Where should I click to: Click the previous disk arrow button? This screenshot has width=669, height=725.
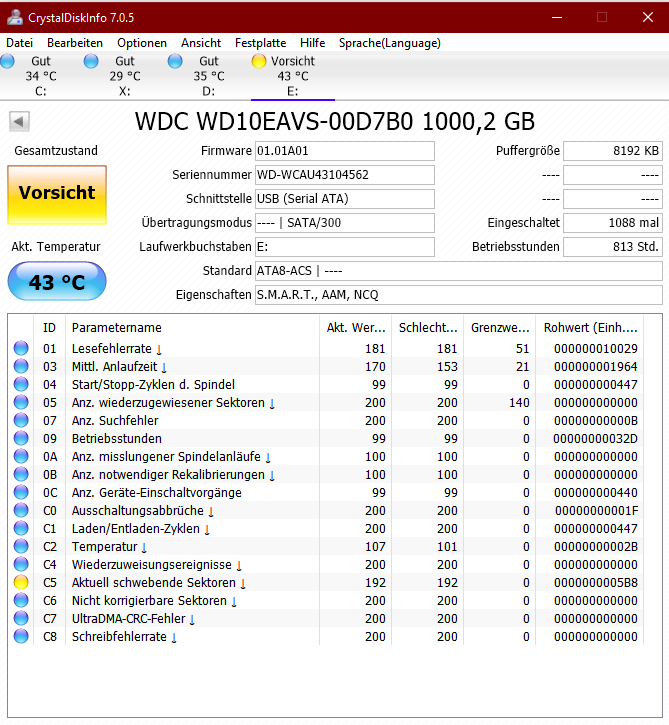click(19, 122)
